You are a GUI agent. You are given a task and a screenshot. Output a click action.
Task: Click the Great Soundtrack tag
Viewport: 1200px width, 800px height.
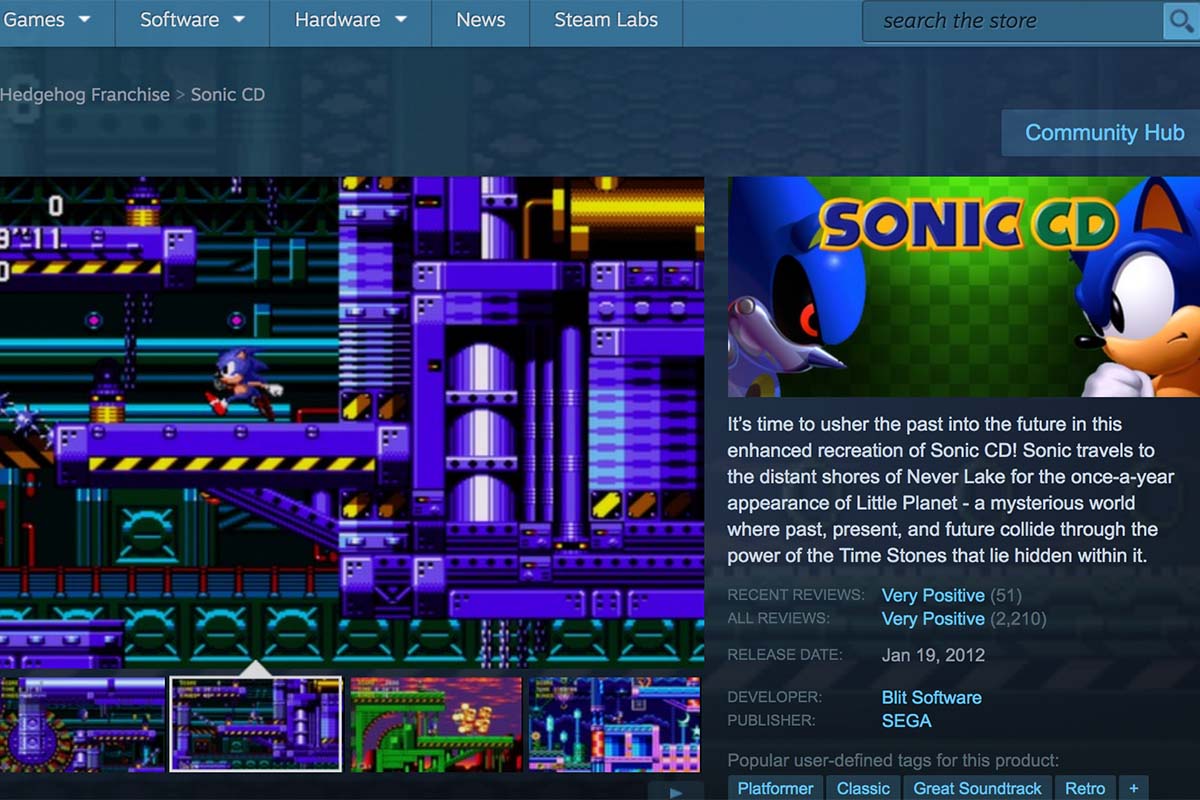977,788
